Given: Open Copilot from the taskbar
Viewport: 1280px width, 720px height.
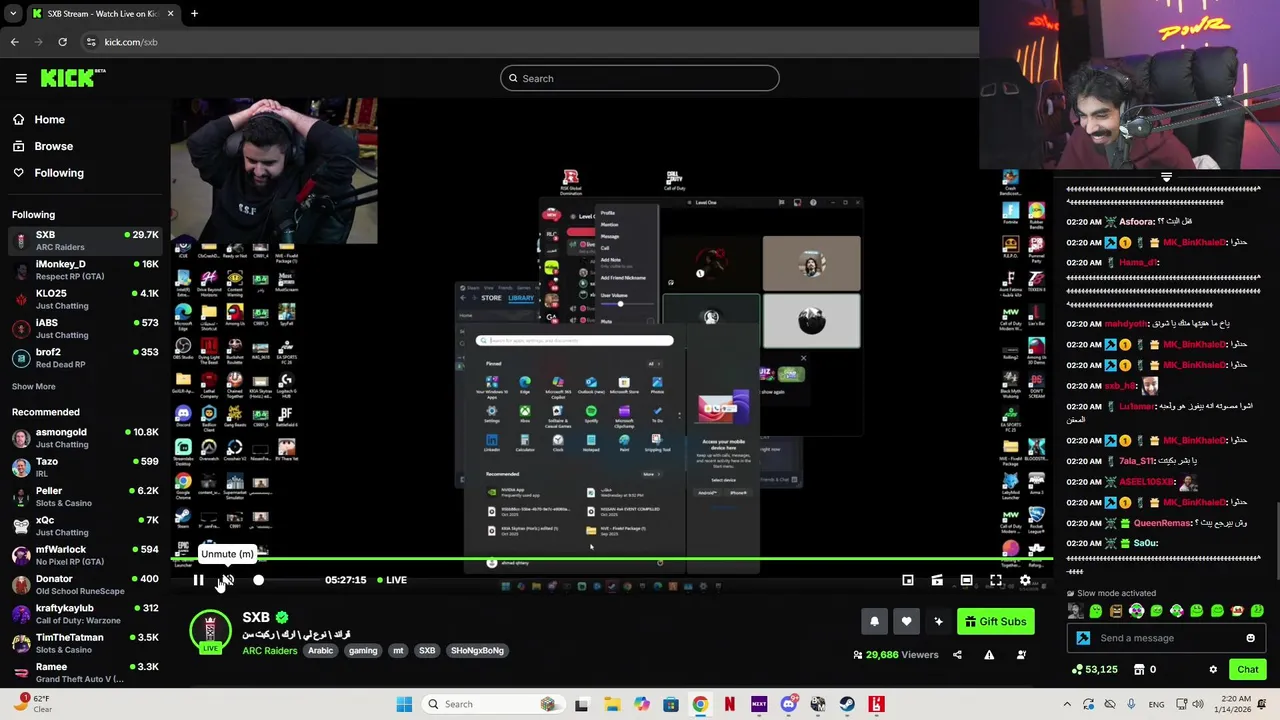Looking at the screenshot, I should (x=641, y=704).
